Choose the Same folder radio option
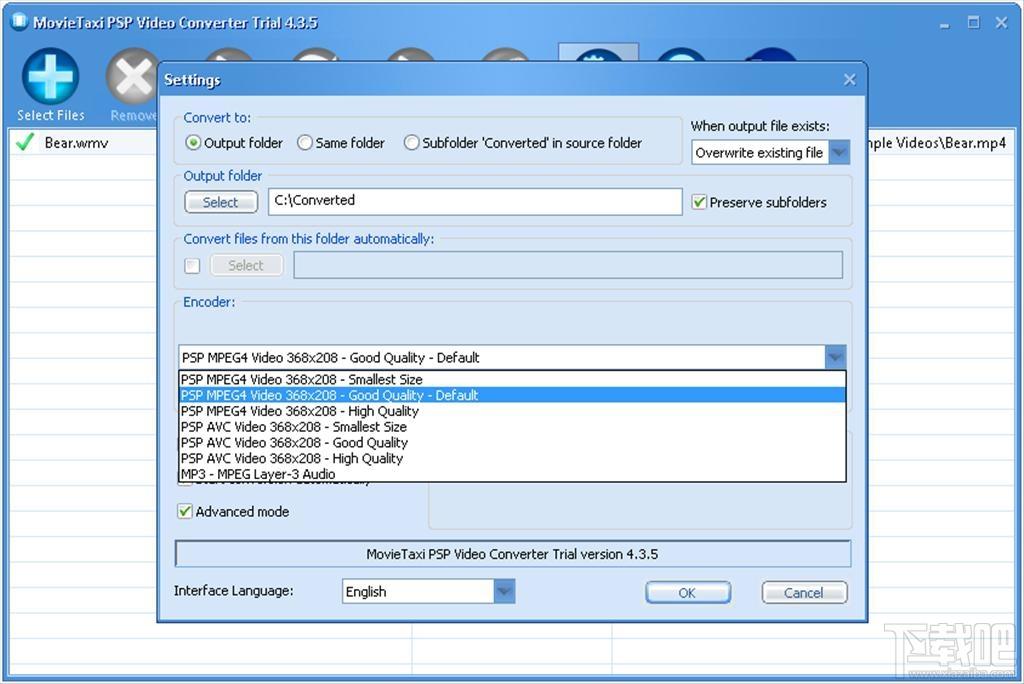This screenshot has height=684, width=1024. [305, 142]
